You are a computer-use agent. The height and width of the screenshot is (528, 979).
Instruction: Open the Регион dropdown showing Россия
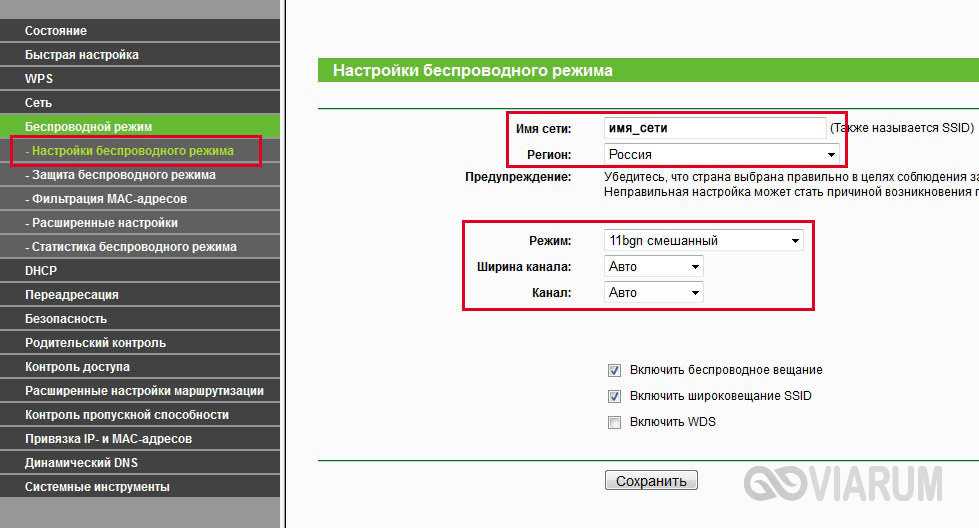click(x=722, y=155)
